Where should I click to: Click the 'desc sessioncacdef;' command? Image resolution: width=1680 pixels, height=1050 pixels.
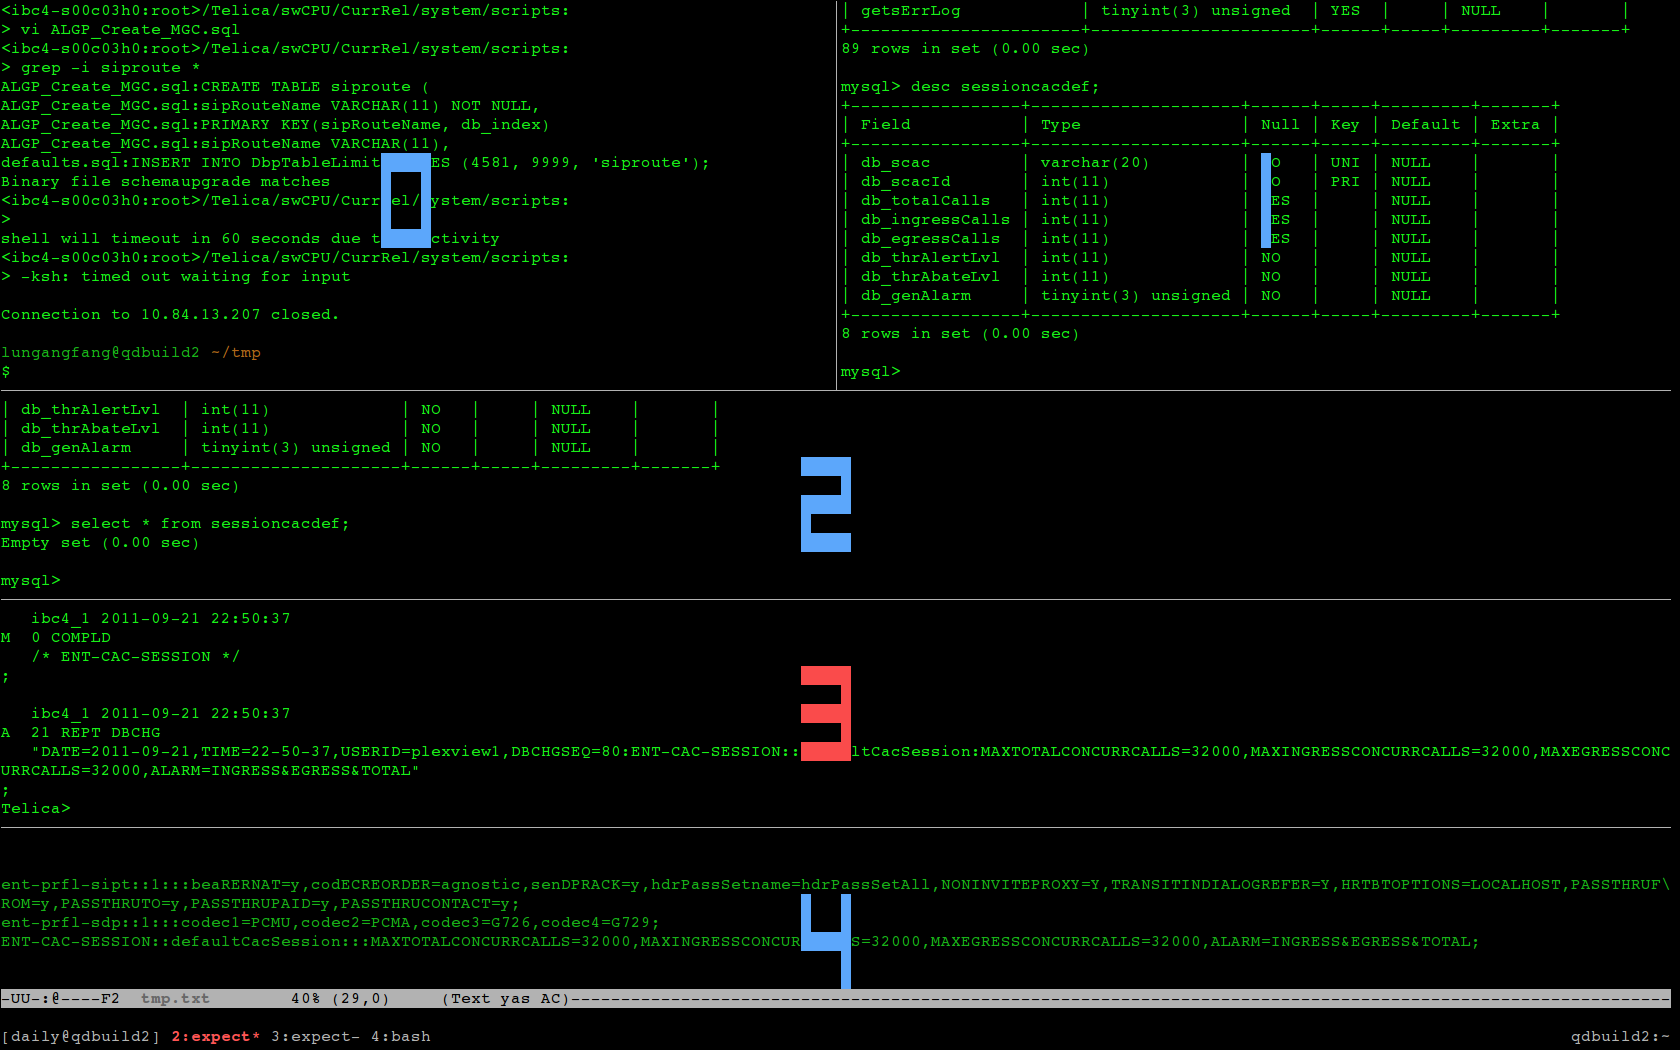pos(1005,87)
